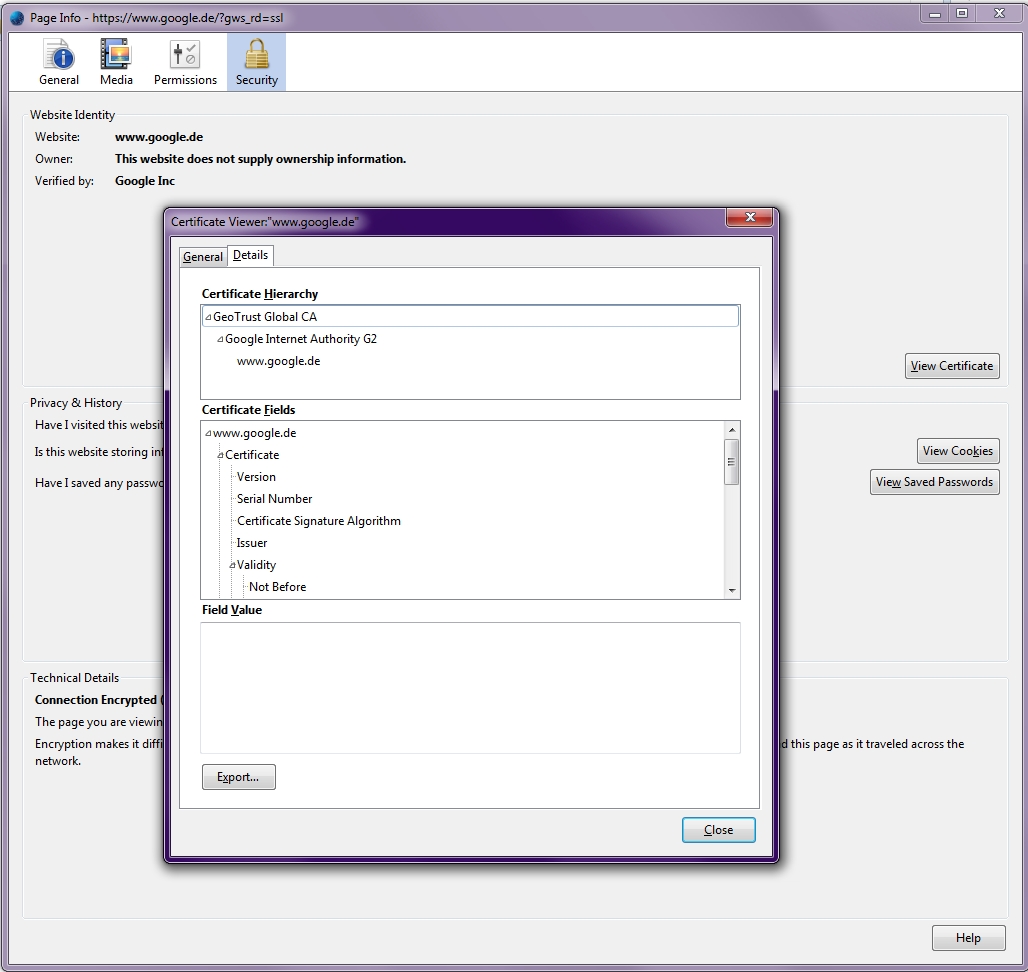Collapse the GeoTrust Global CA node
This screenshot has width=1028, height=972.
208,317
